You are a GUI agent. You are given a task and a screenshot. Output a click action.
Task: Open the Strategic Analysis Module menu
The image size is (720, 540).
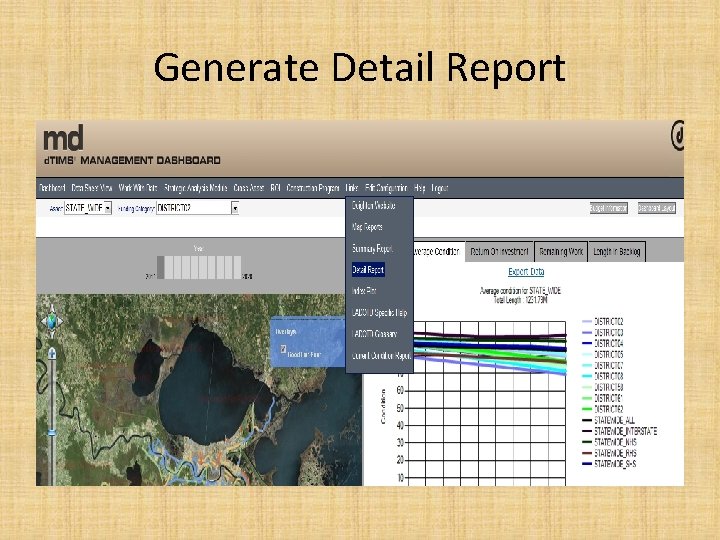[196, 188]
